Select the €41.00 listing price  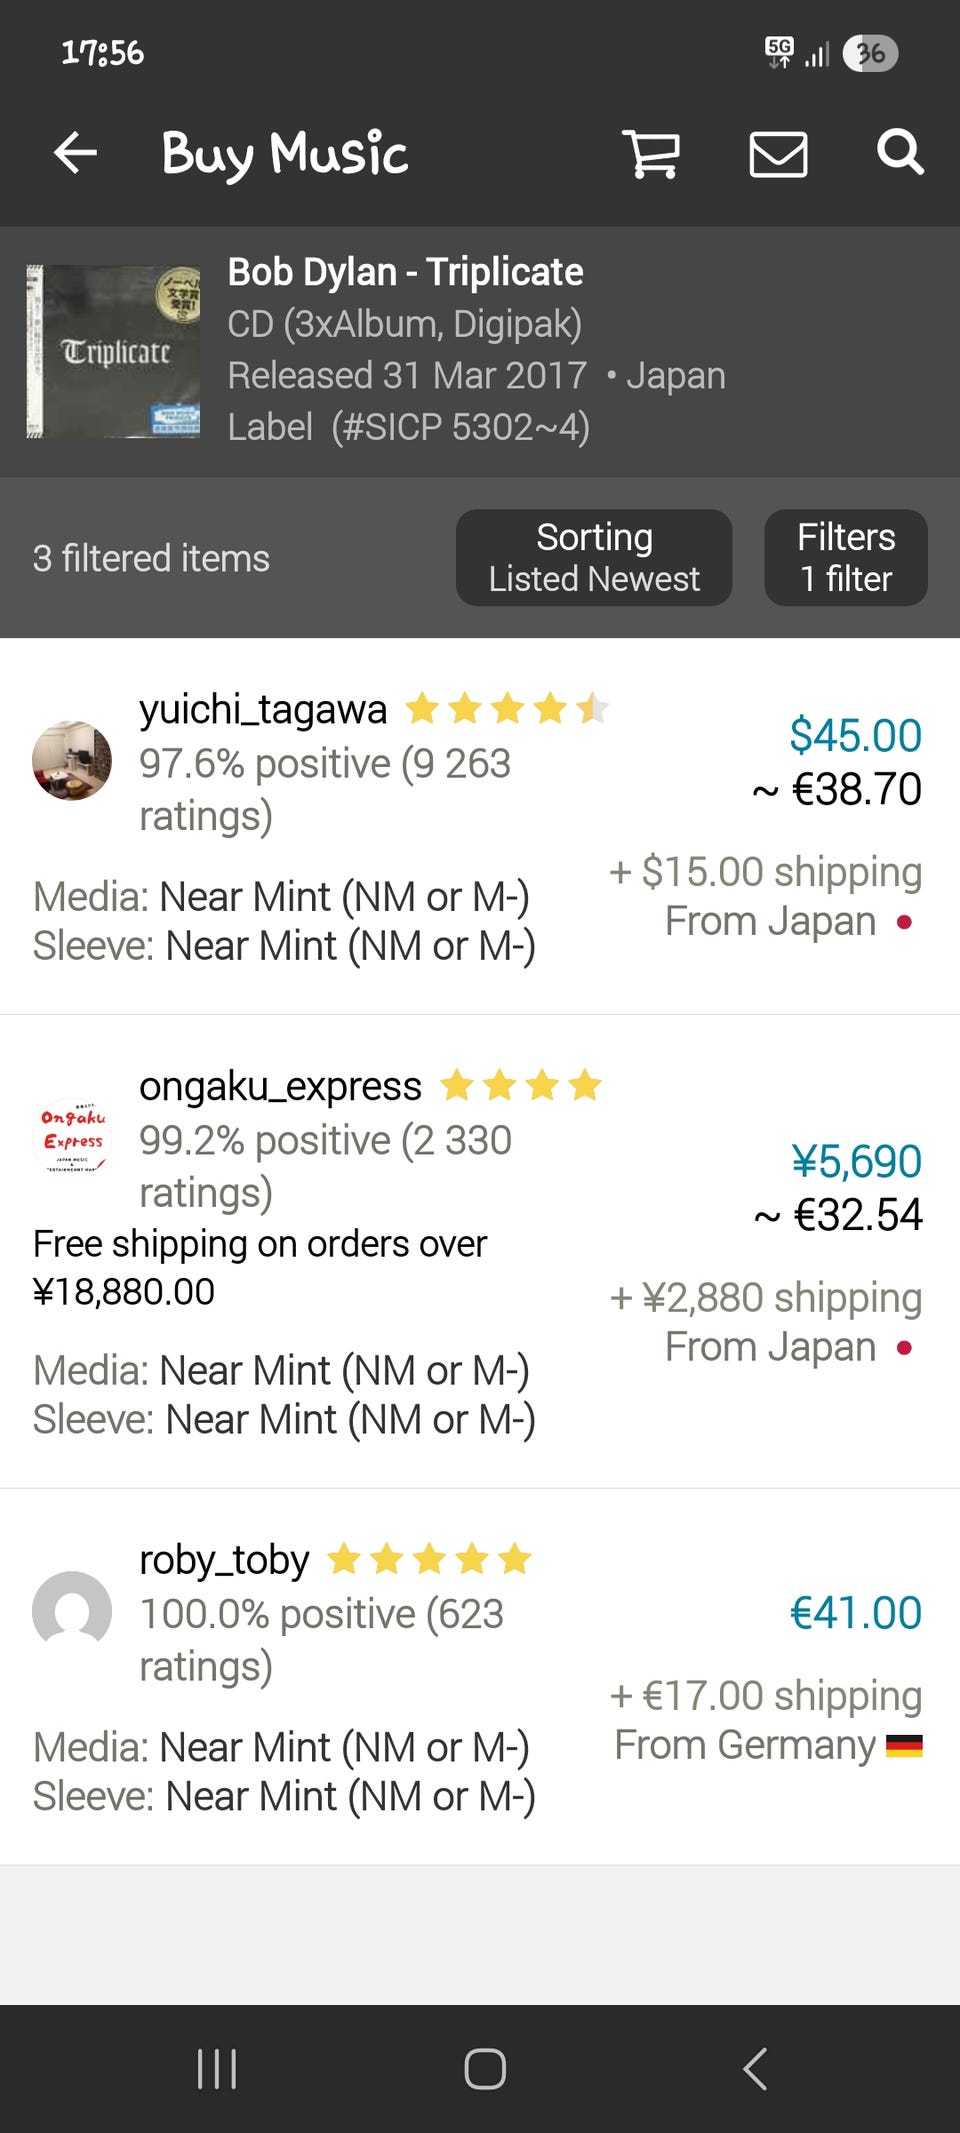[855, 1613]
